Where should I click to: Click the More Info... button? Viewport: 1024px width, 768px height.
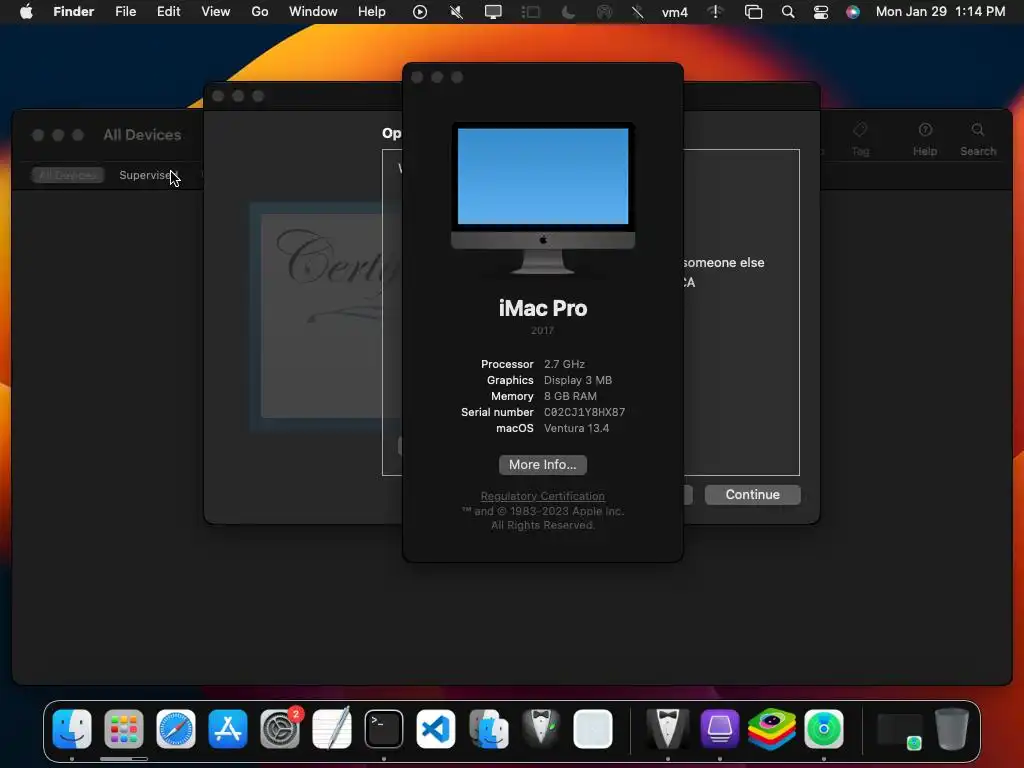543,464
